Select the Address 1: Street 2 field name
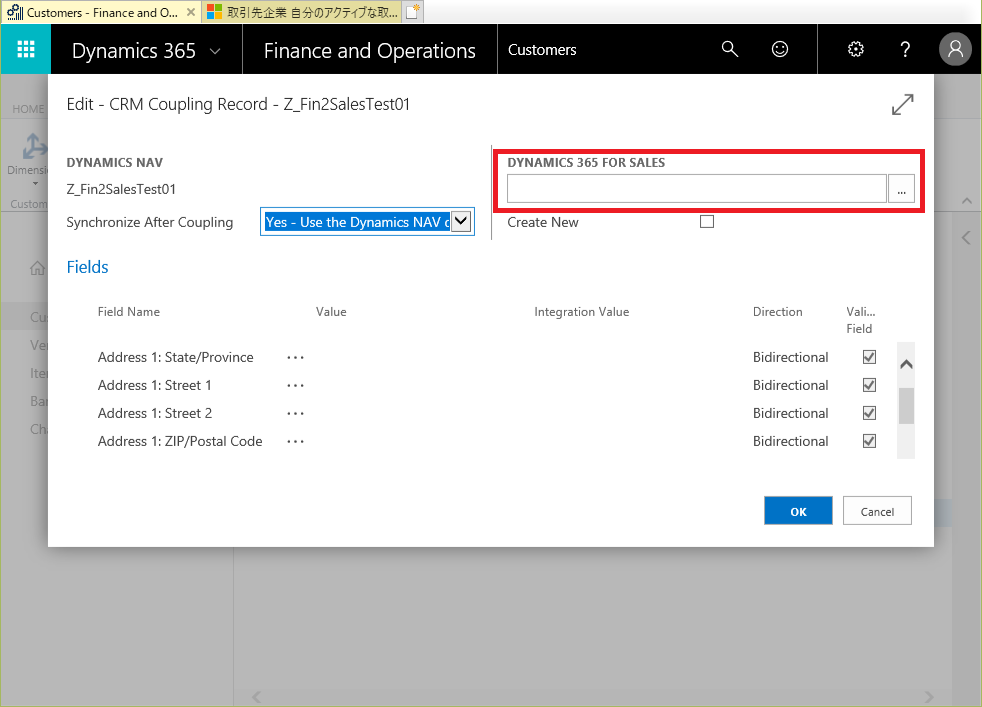Viewport: 982px width, 707px height. click(155, 413)
